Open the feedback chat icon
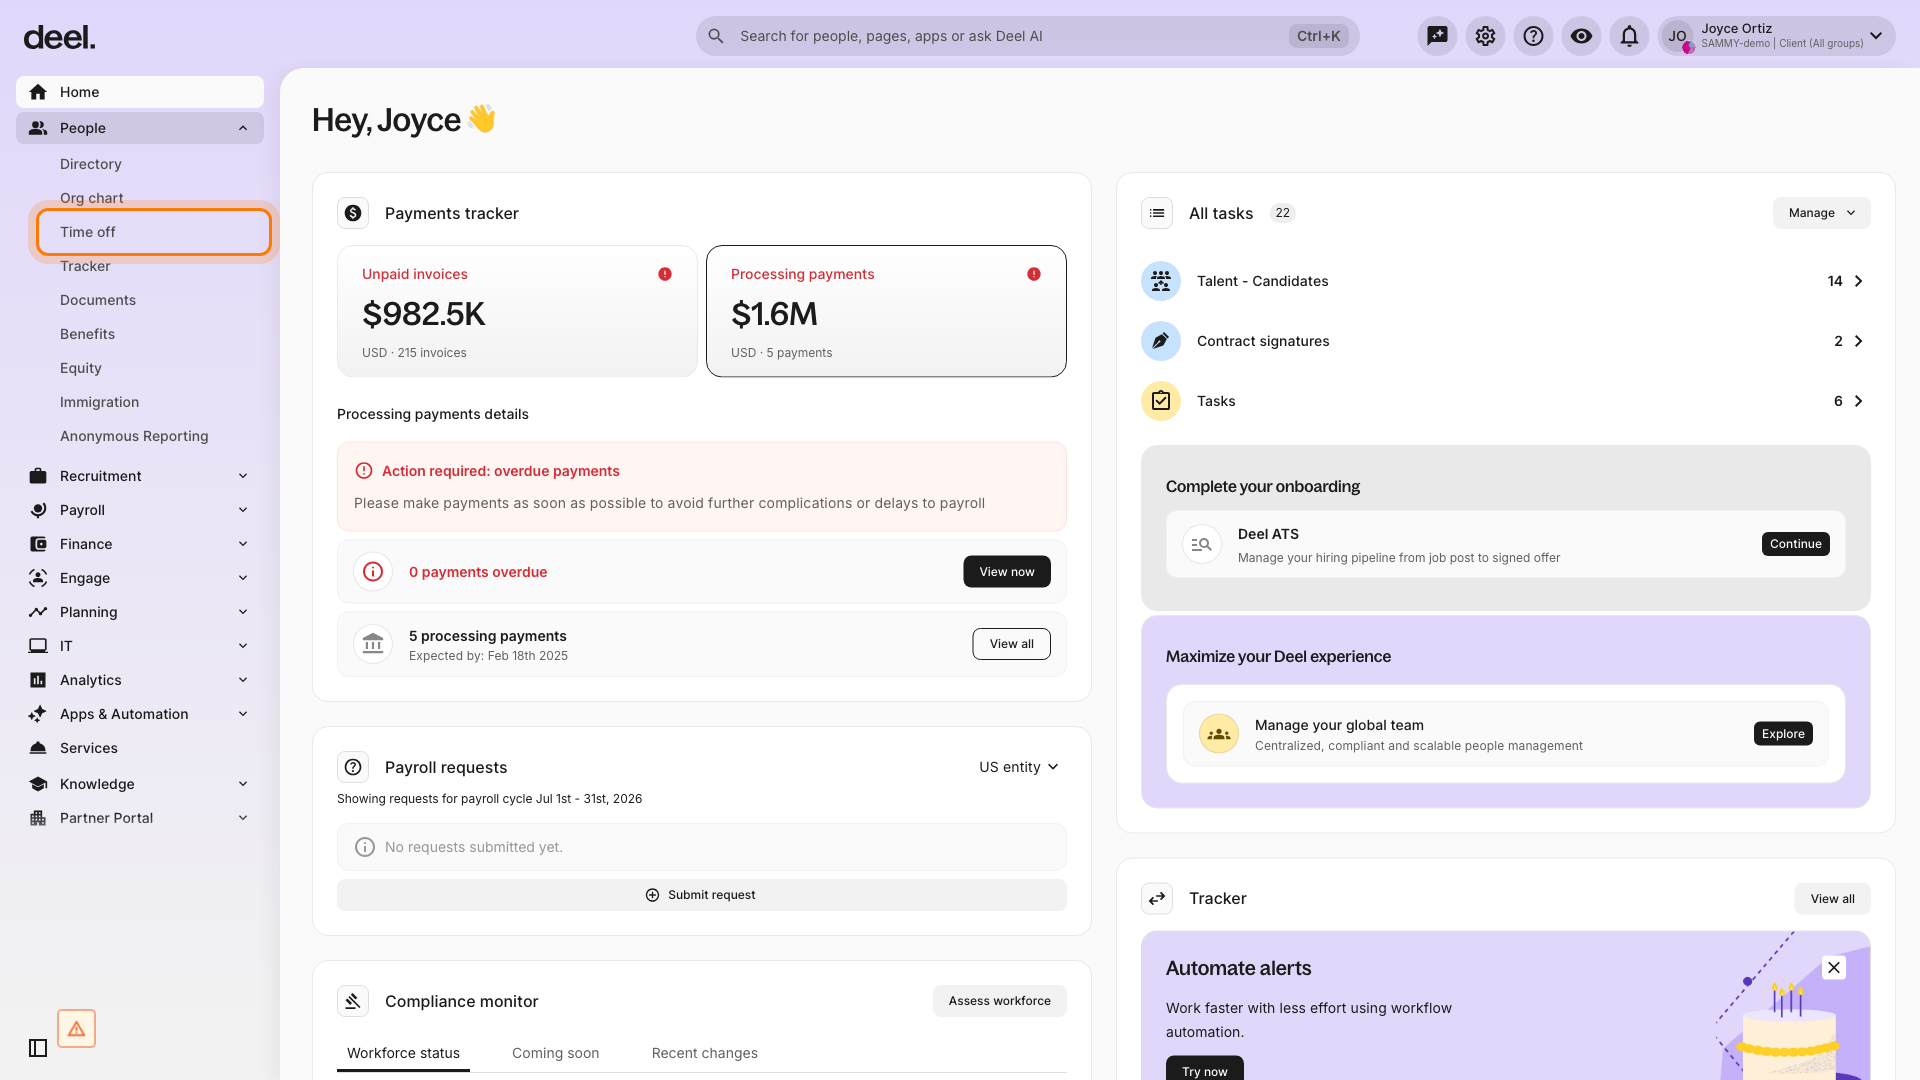The height and width of the screenshot is (1080, 1920). click(x=1437, y=36)
